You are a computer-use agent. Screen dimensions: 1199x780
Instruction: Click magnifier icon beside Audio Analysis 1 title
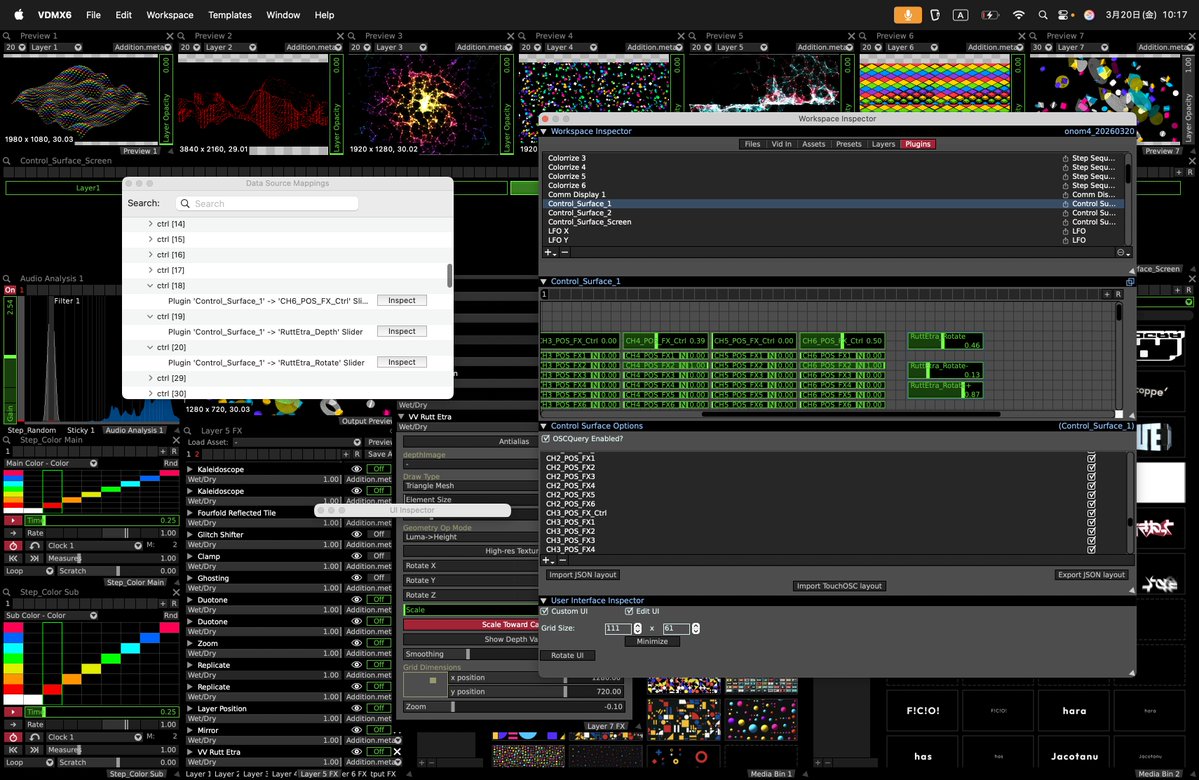coord(7,278)
